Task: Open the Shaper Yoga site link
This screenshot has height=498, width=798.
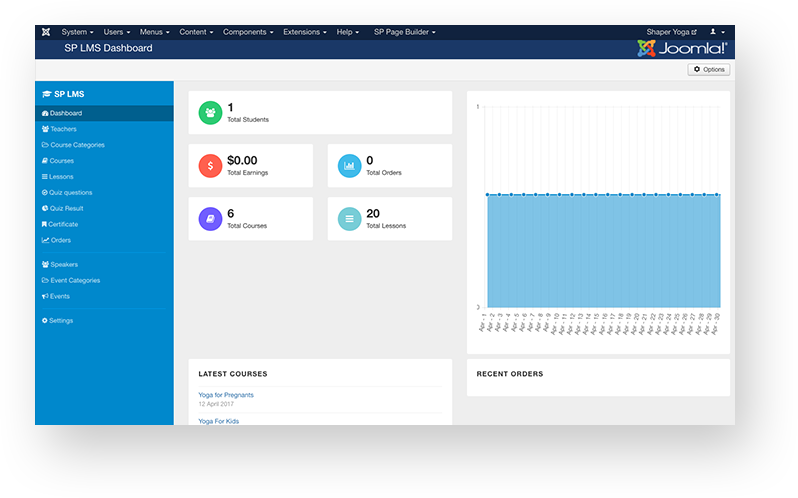Action: pos(672,32)
